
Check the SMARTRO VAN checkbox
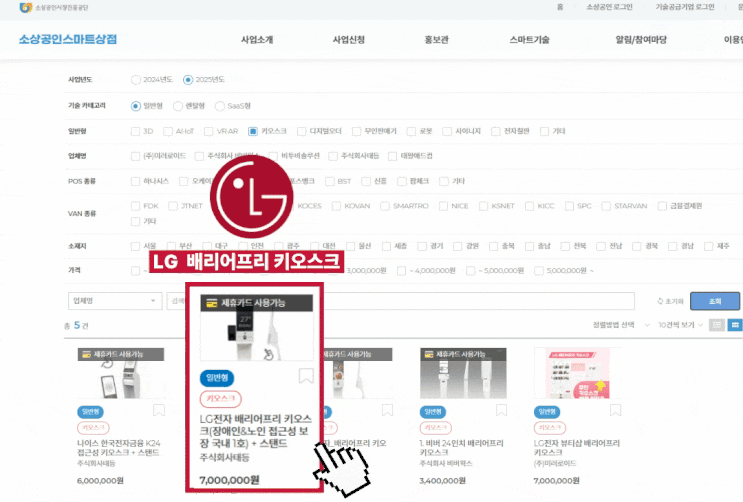point(385,206)
